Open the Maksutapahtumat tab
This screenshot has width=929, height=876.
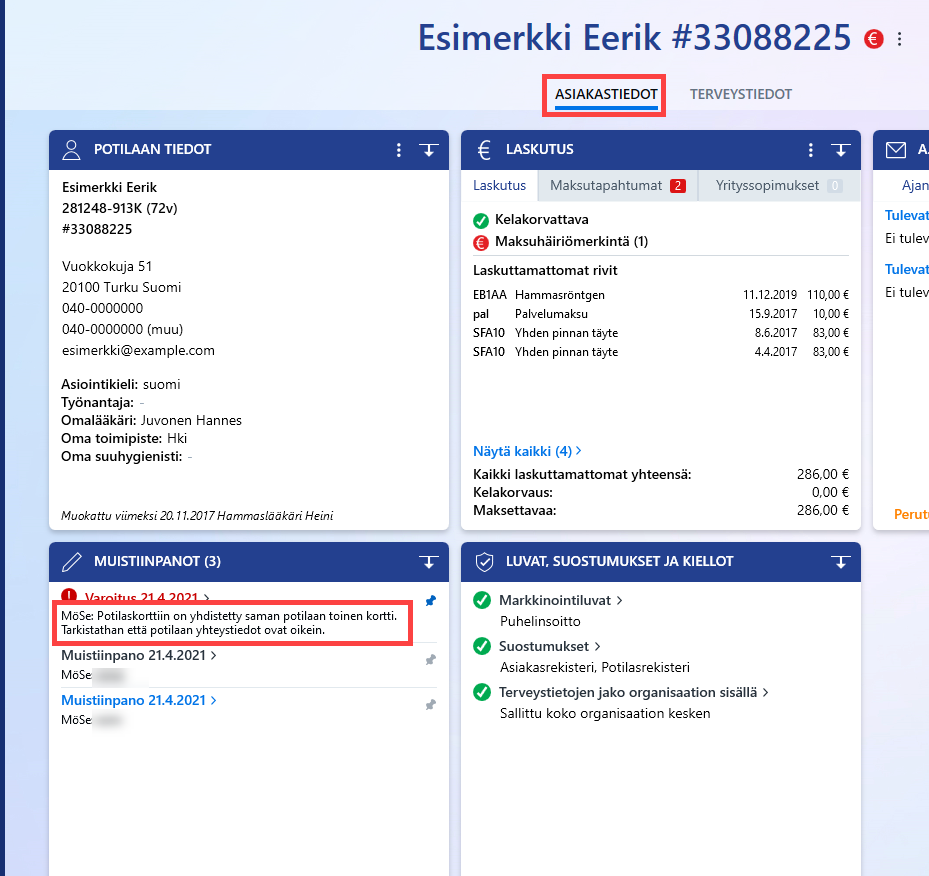(618, 185)
